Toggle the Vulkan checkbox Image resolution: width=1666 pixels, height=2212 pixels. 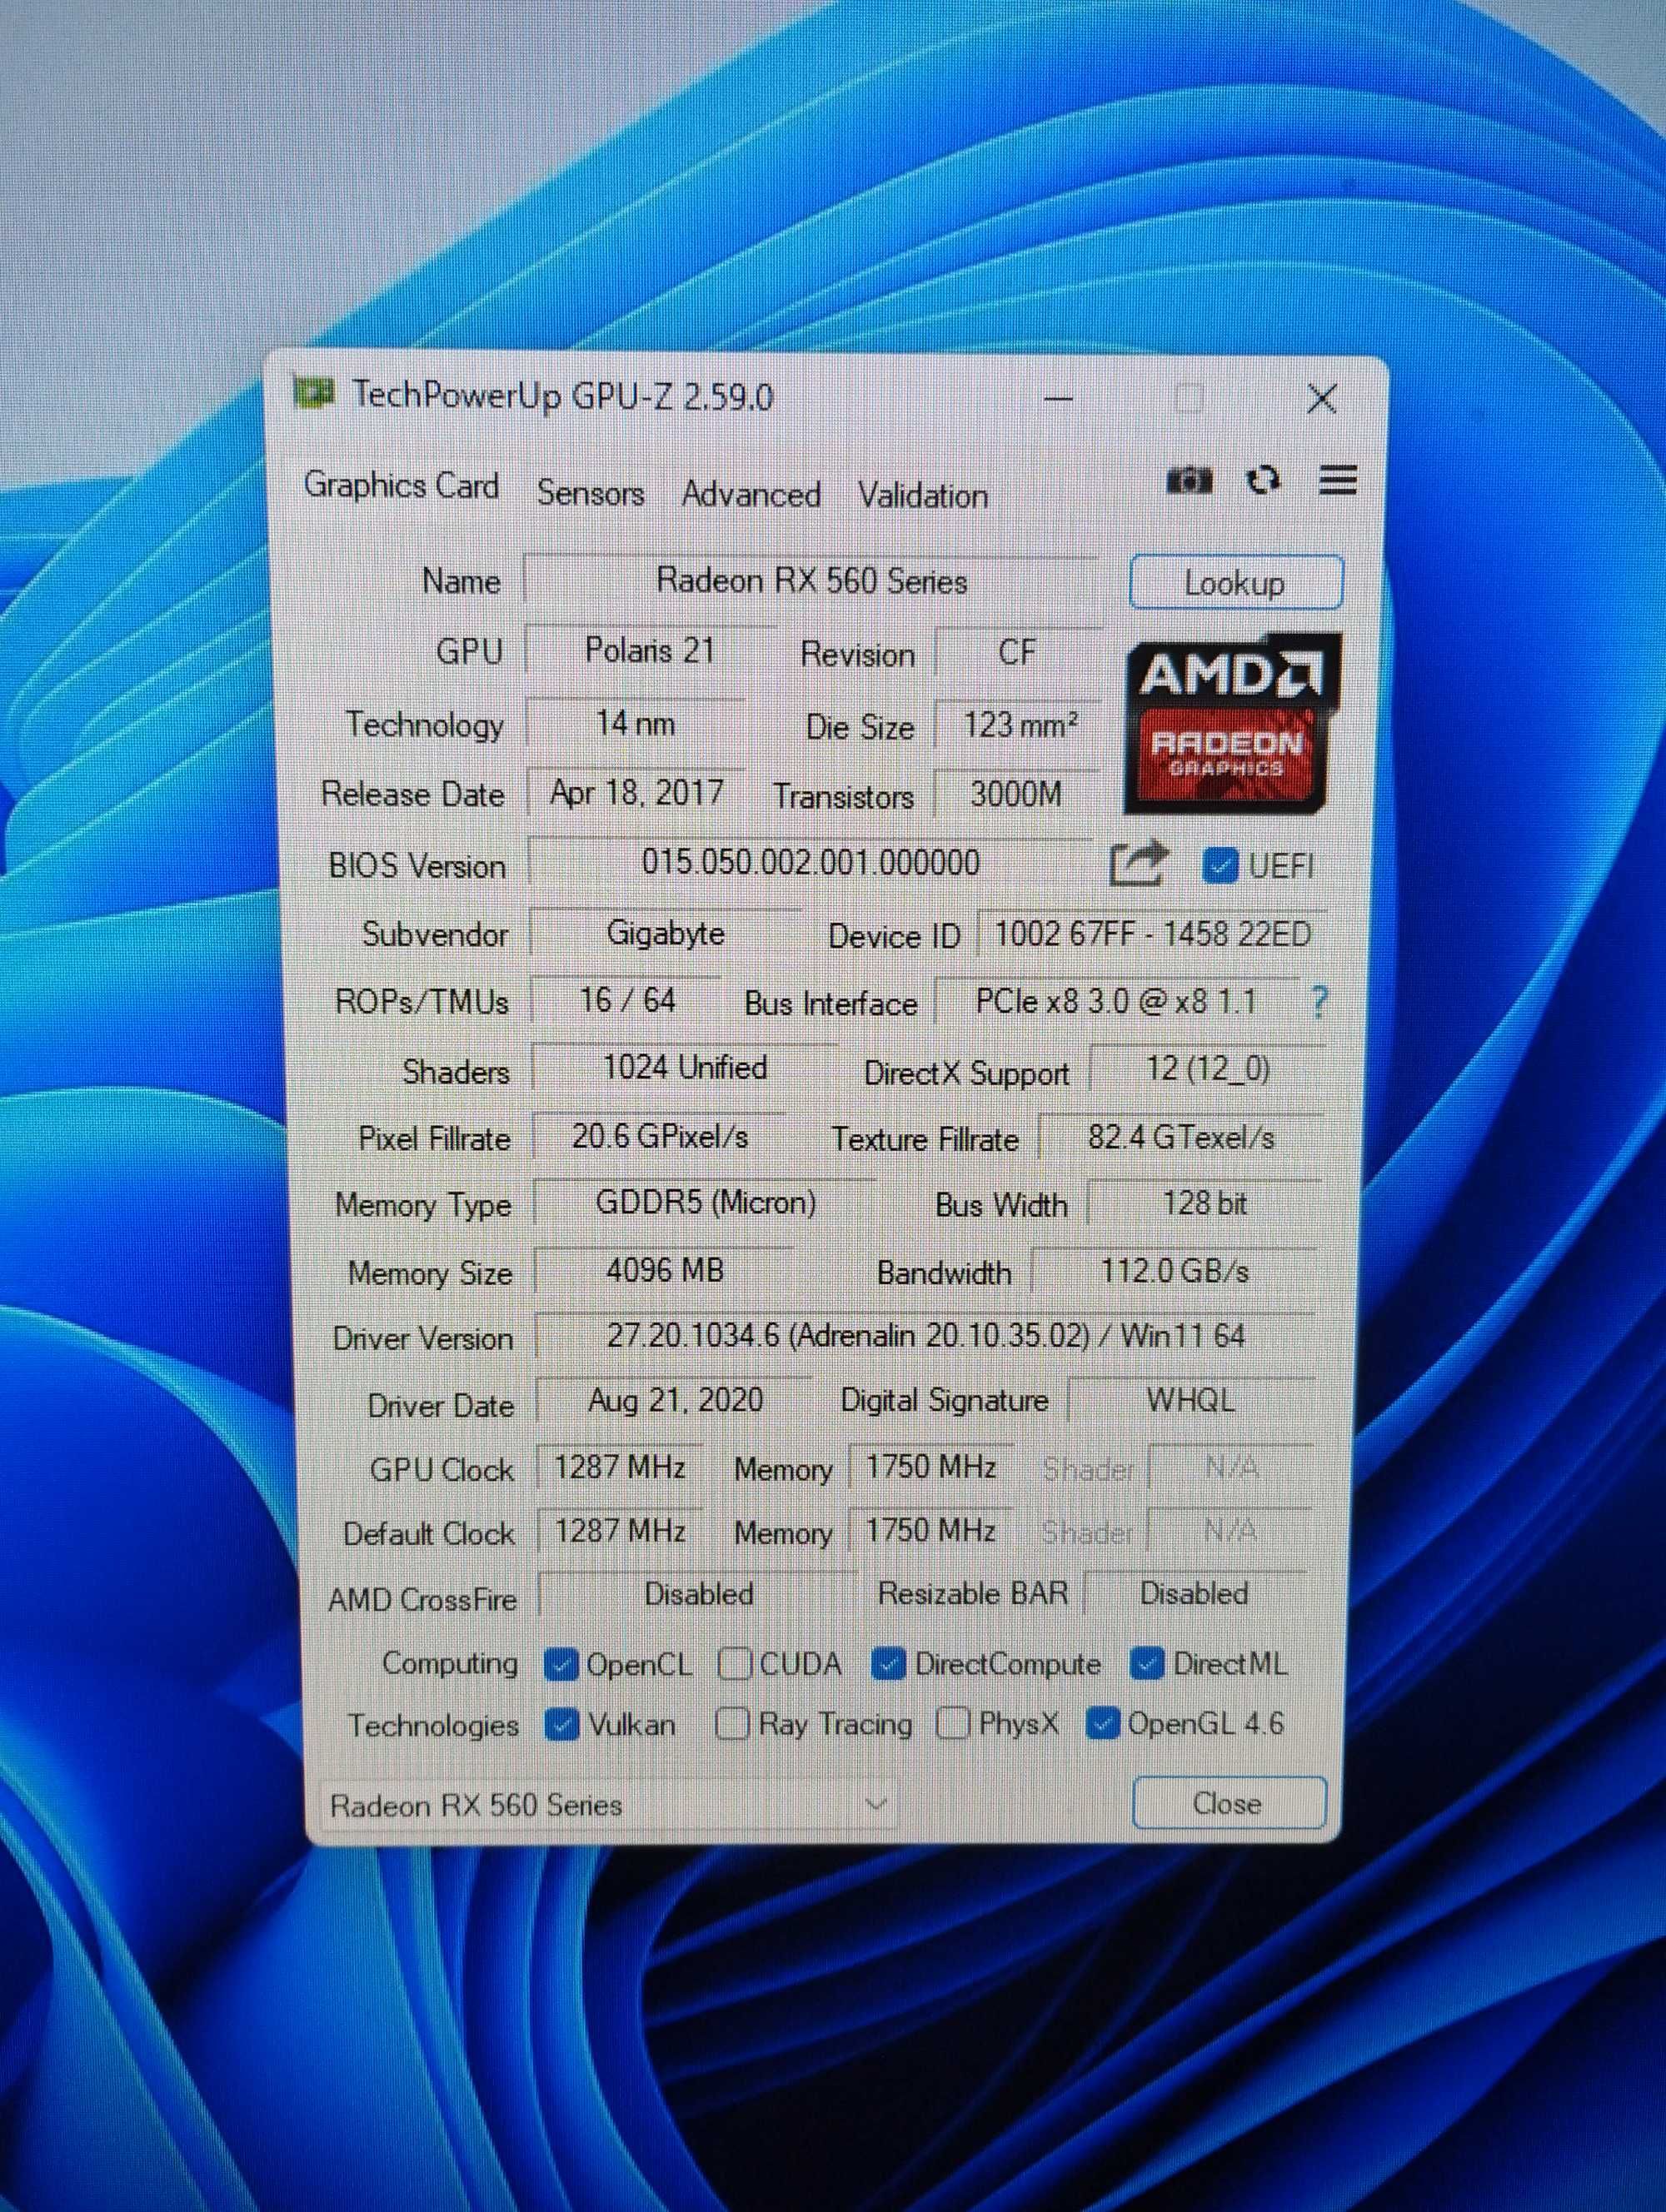[x=562, y=1724]
